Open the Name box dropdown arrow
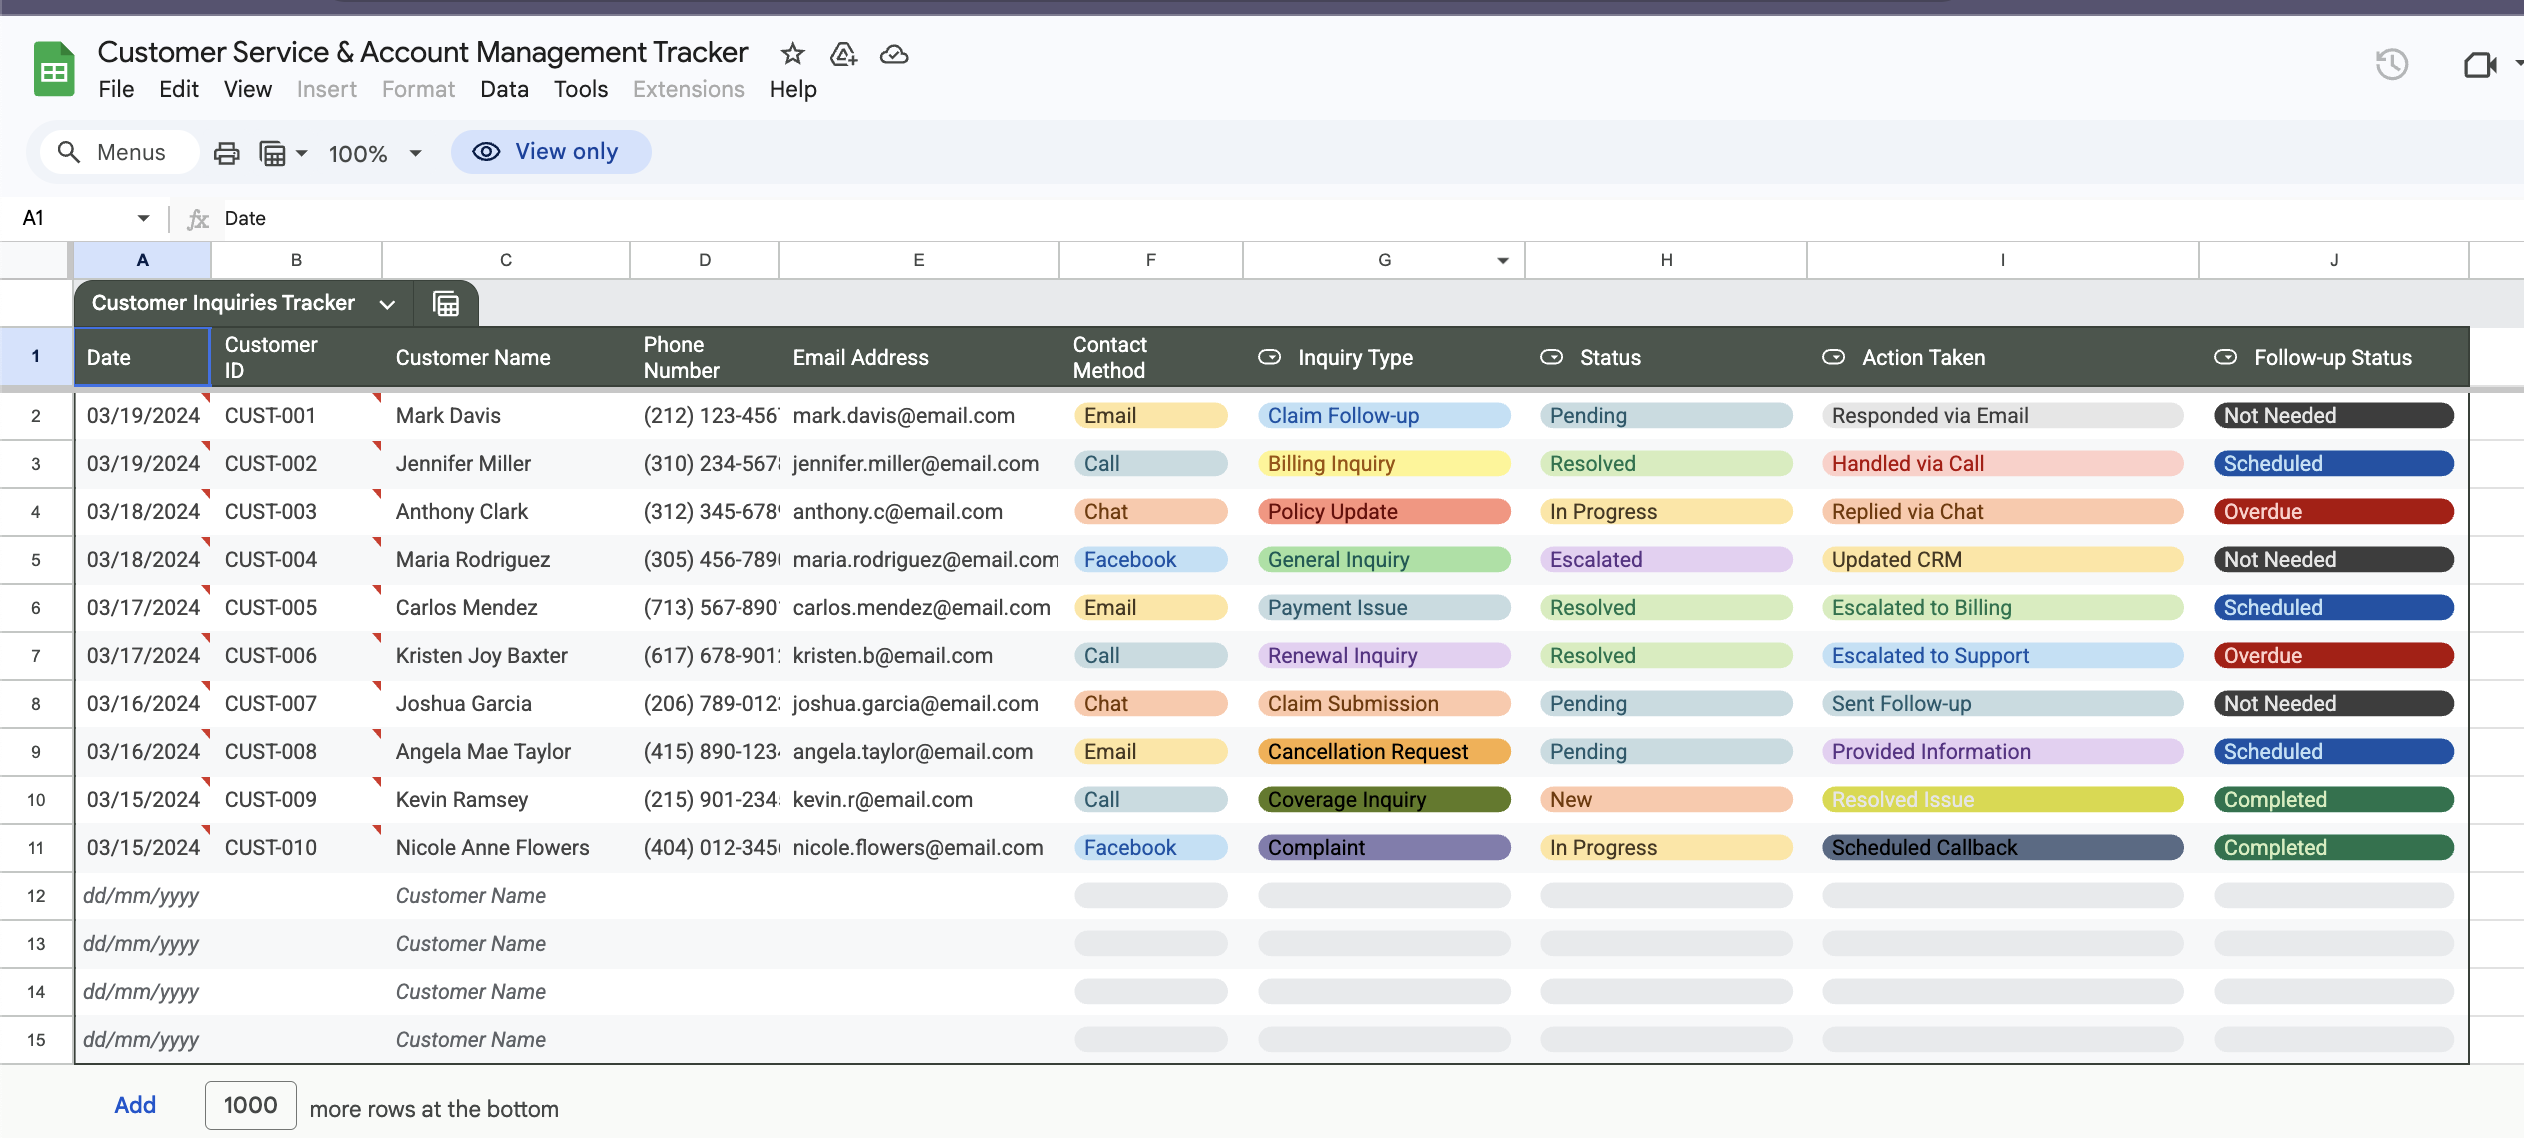The image size is (2524, 1138). (x=143, y=218)
